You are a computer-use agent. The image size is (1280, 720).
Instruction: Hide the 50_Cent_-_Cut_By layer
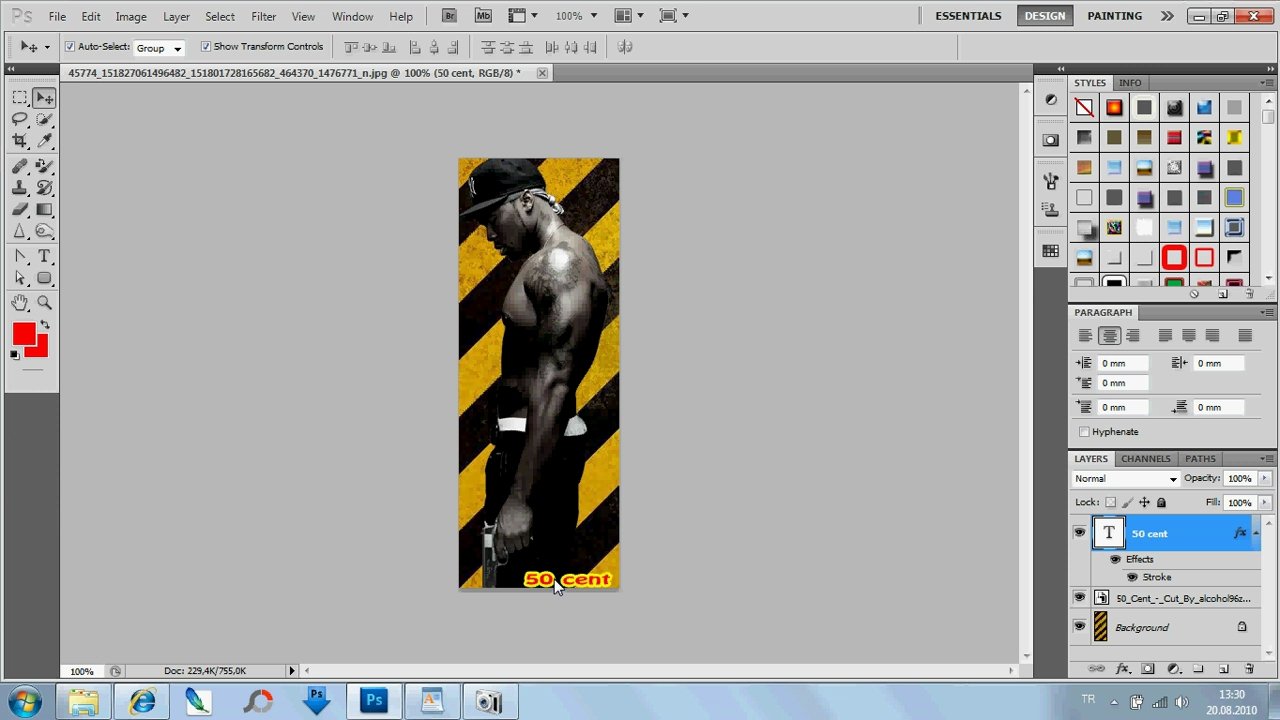[x=1079, y=598]
